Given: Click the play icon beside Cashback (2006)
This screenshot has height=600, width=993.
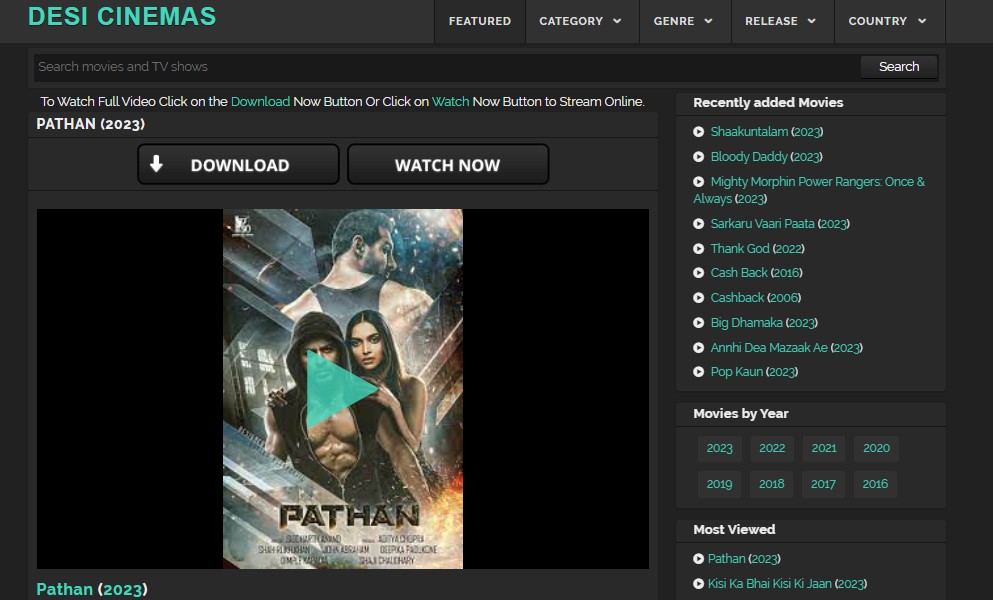Looking at the screenshot, I should (699, 298).
